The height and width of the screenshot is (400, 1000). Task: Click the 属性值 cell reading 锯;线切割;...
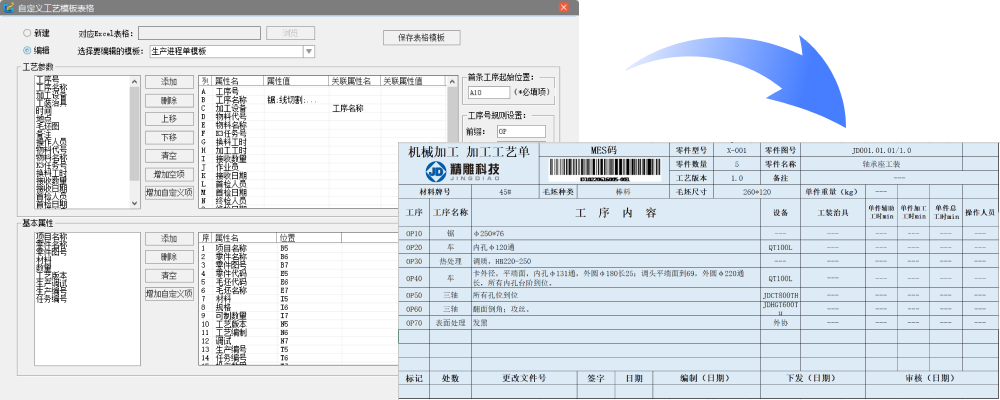click(292, 100)
